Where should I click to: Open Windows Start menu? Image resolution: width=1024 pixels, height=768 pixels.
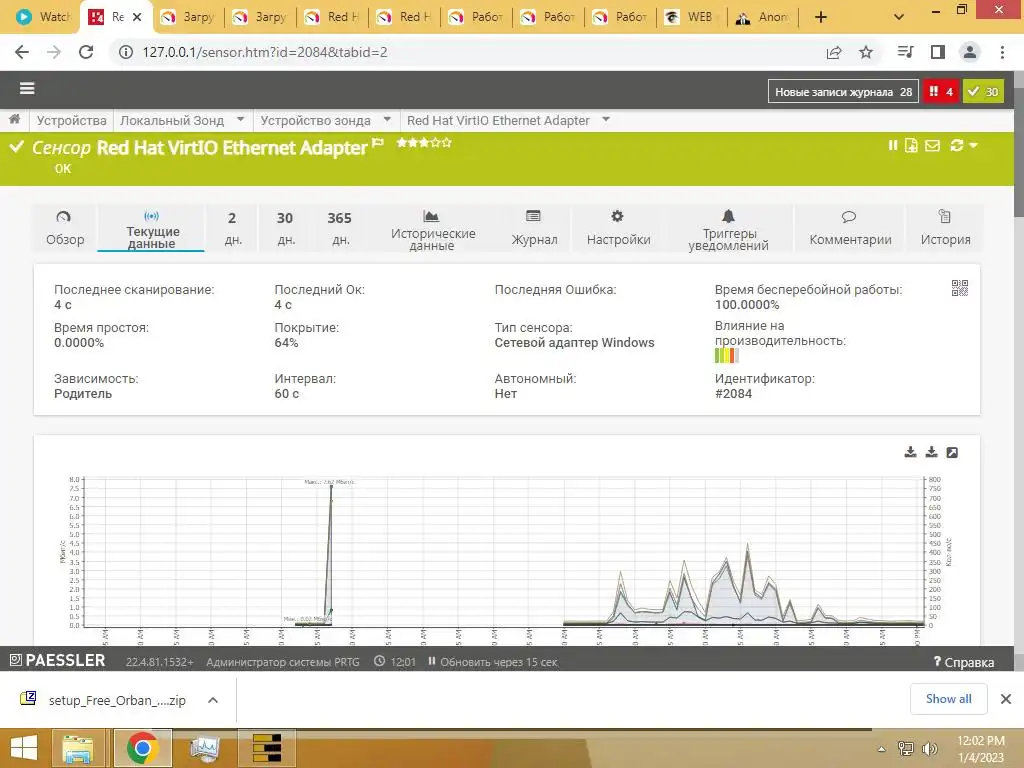point(24,748)
